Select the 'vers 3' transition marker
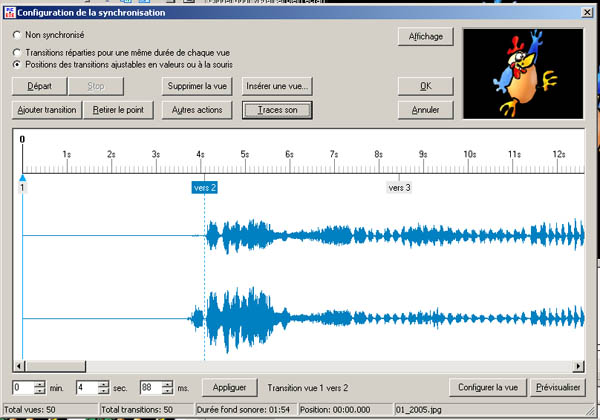Image resolution: width=600 pixels, height=420 pixels. [x=399, y=187]
